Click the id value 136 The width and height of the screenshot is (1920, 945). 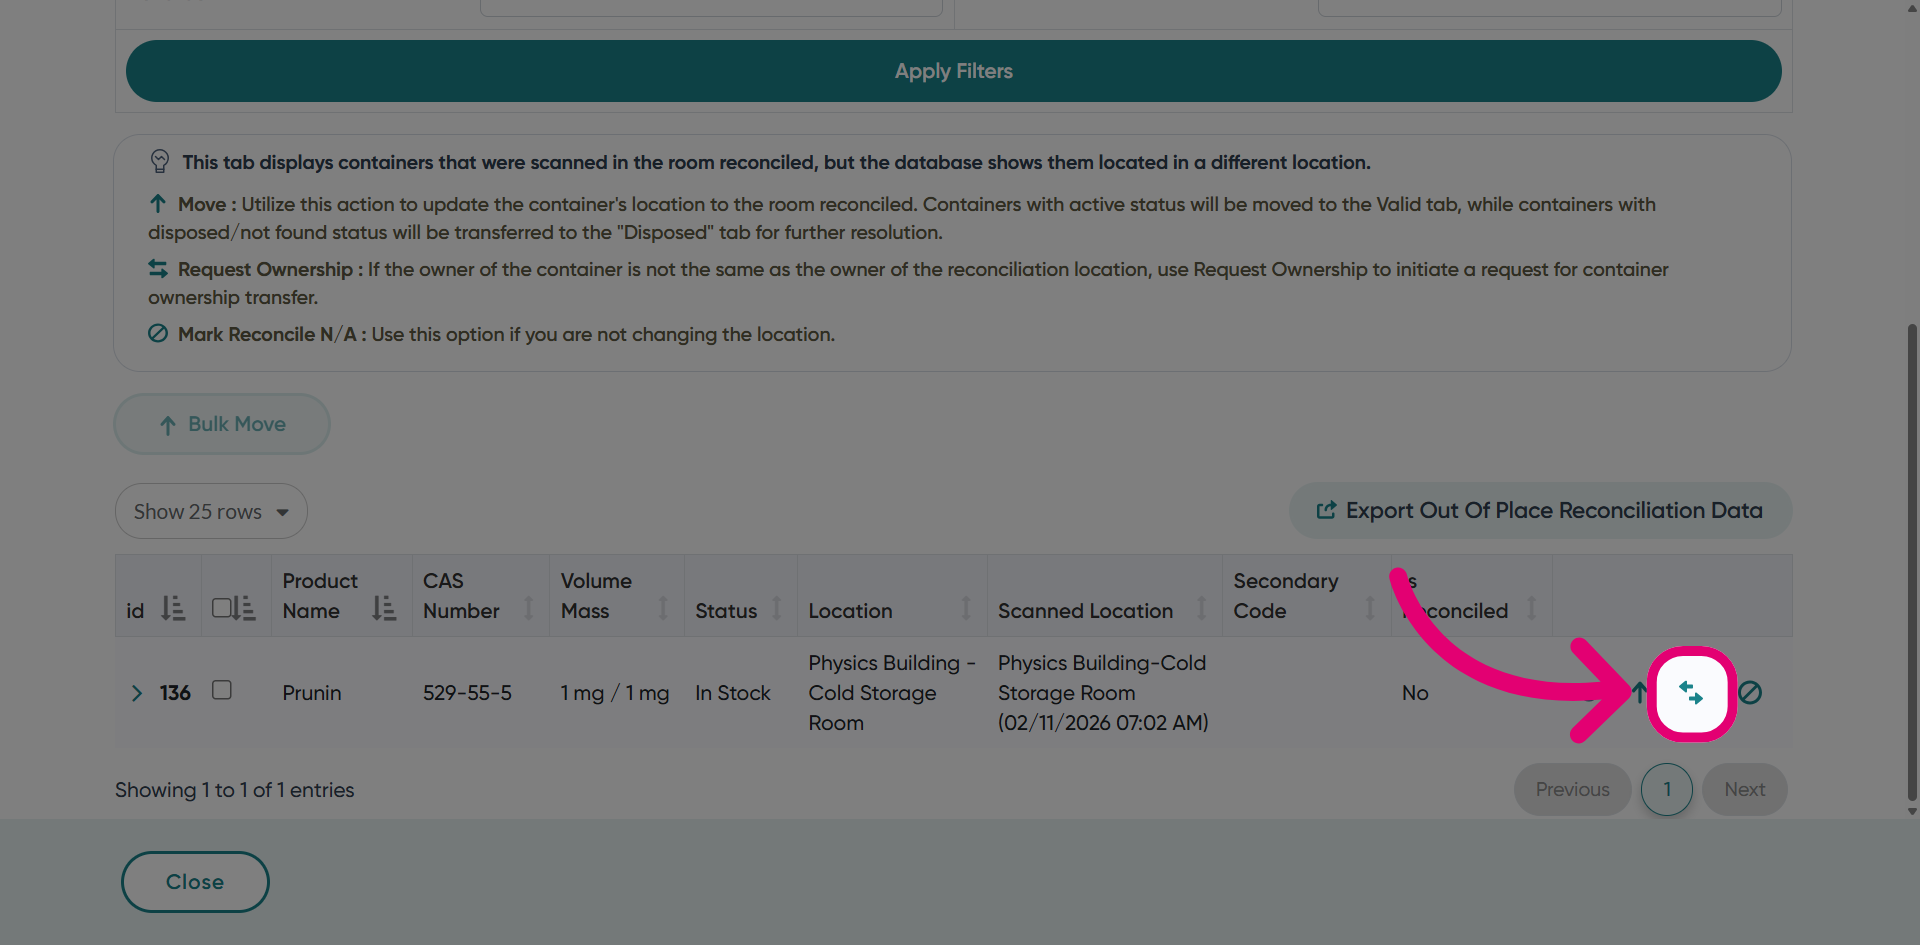(175, 693)
